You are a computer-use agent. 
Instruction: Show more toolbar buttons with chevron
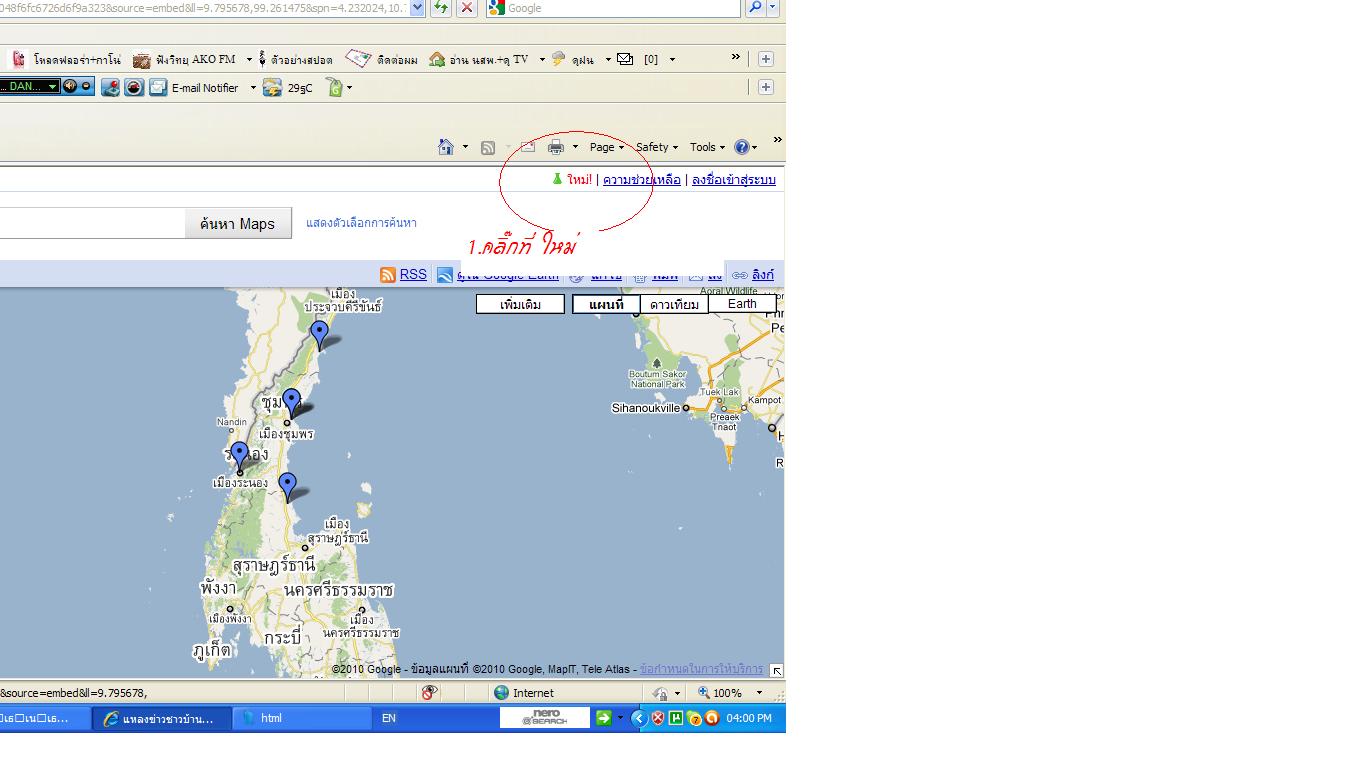click(736, 58)
